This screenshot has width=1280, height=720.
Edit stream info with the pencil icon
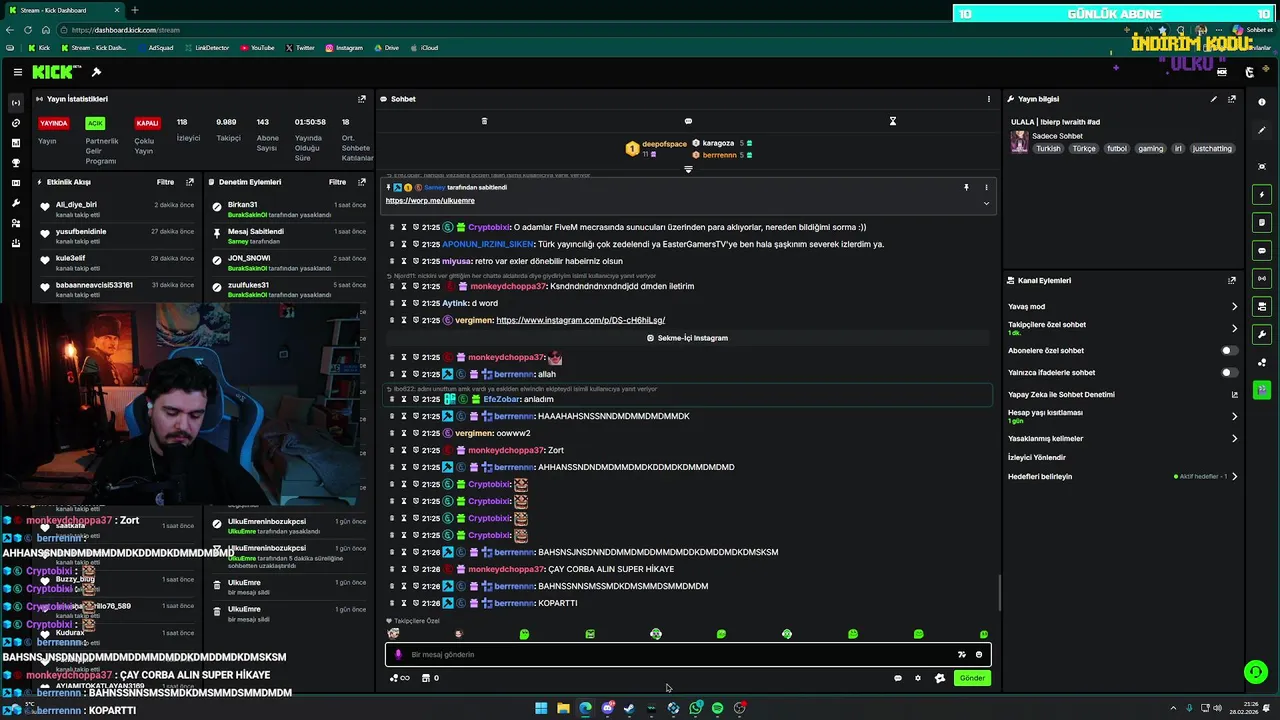click(x=1214, y=99)
